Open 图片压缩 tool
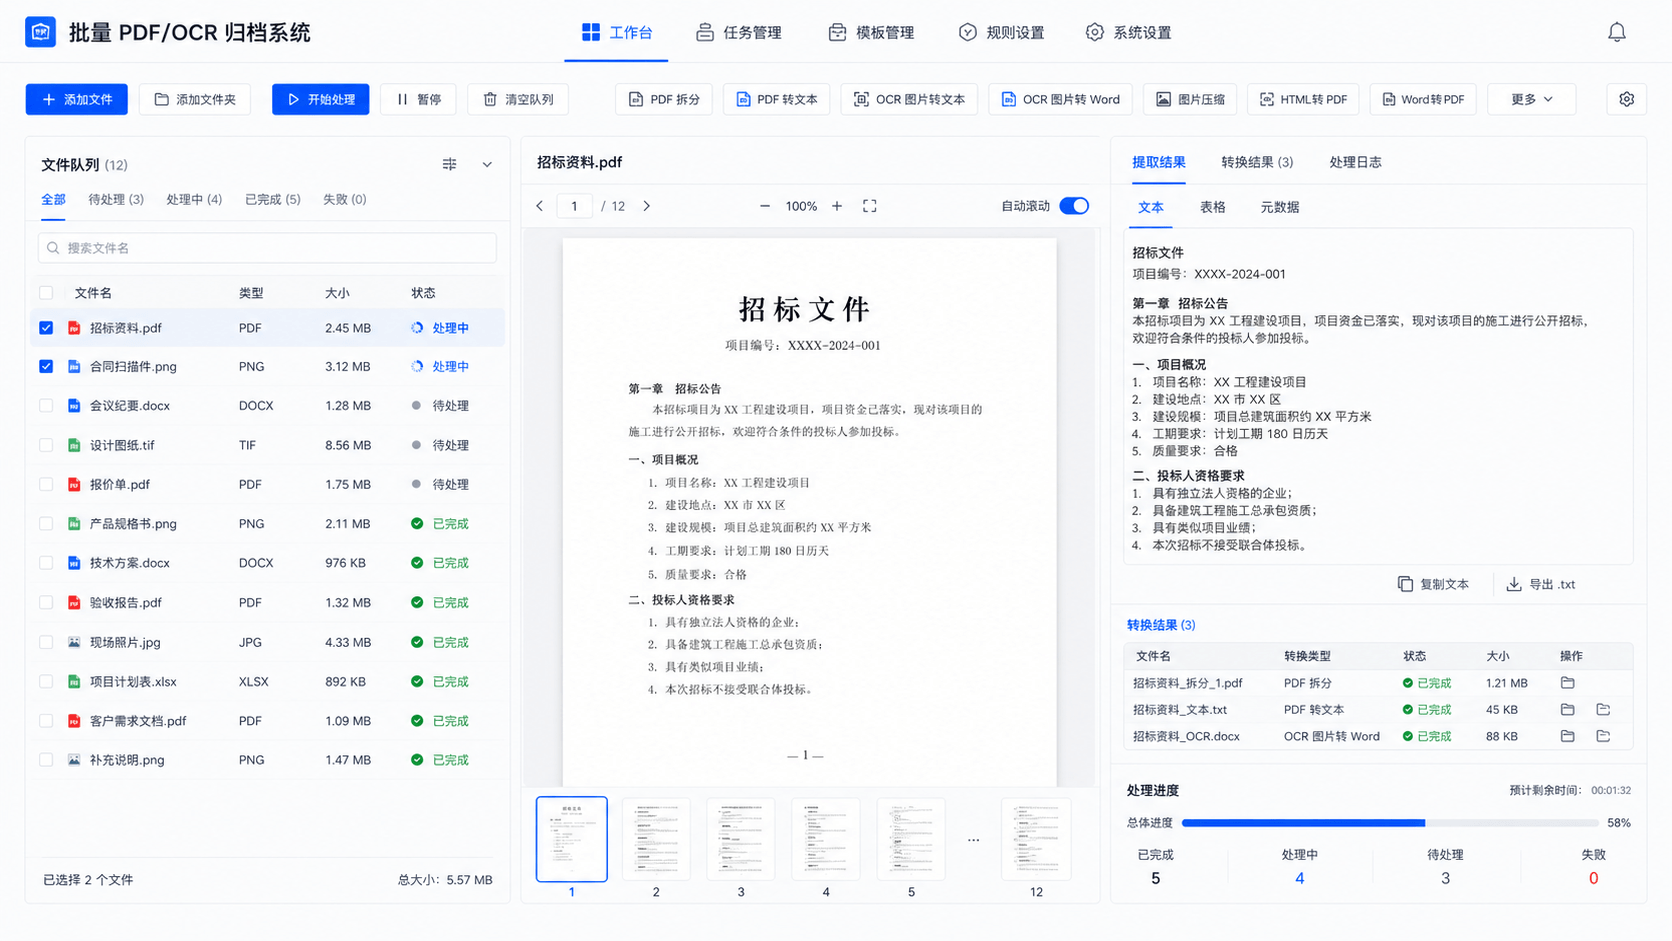 (1190, 99)
